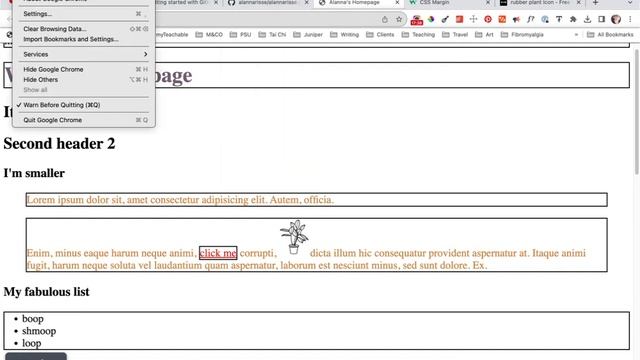Close the Alanna's Homepage tab
The image size is (640, 360).
[397, 3]
